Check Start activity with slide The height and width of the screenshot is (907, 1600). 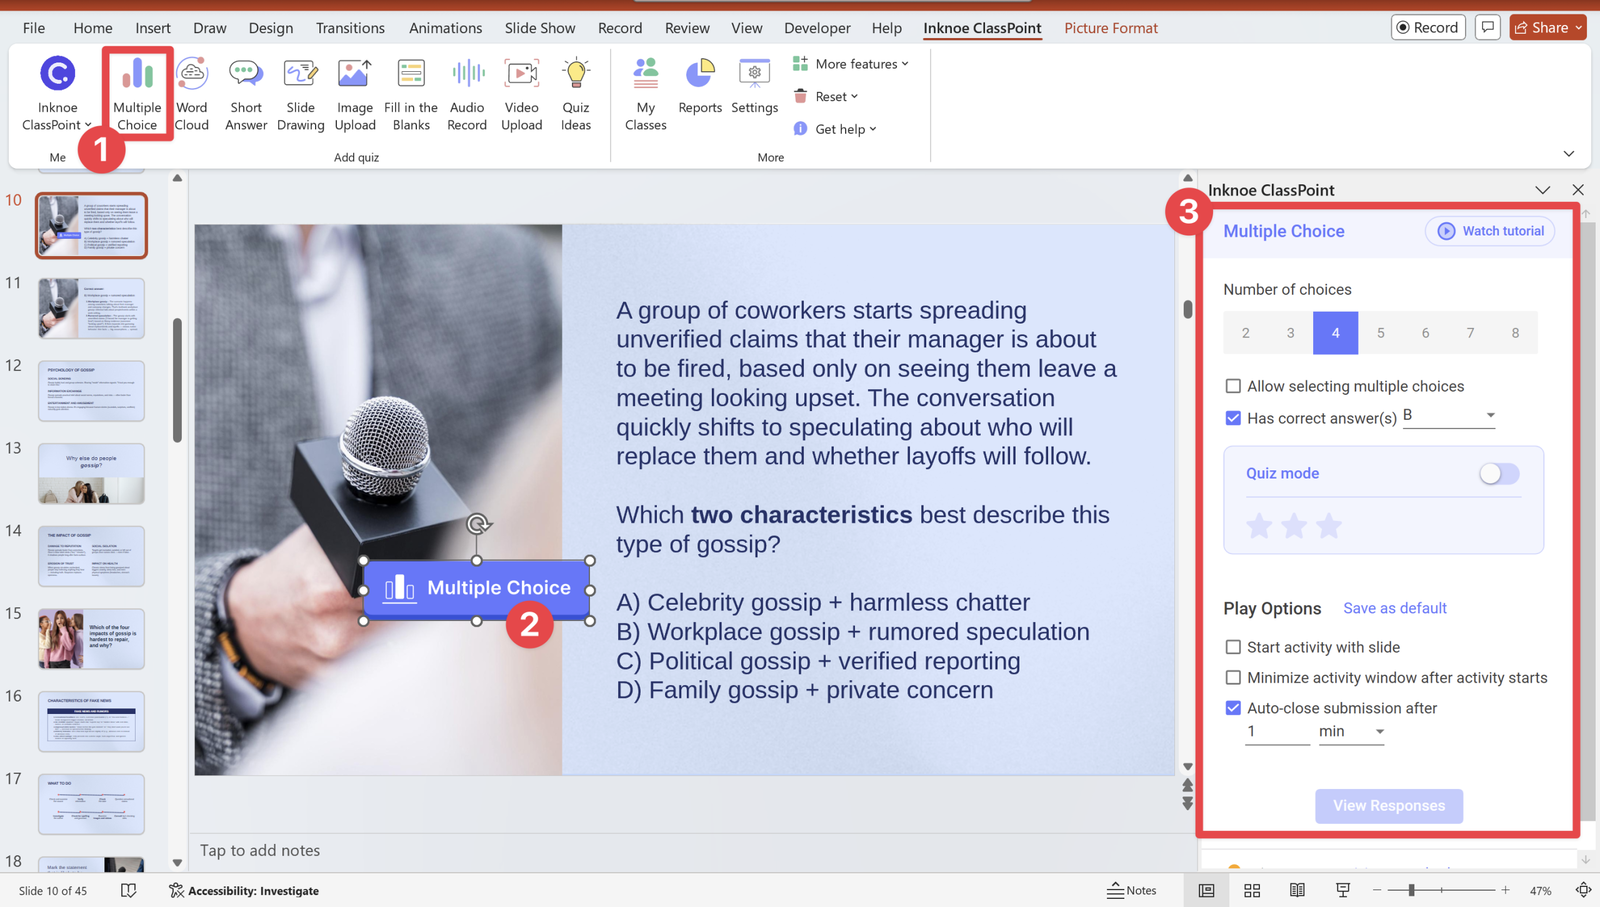point(1233,647)
